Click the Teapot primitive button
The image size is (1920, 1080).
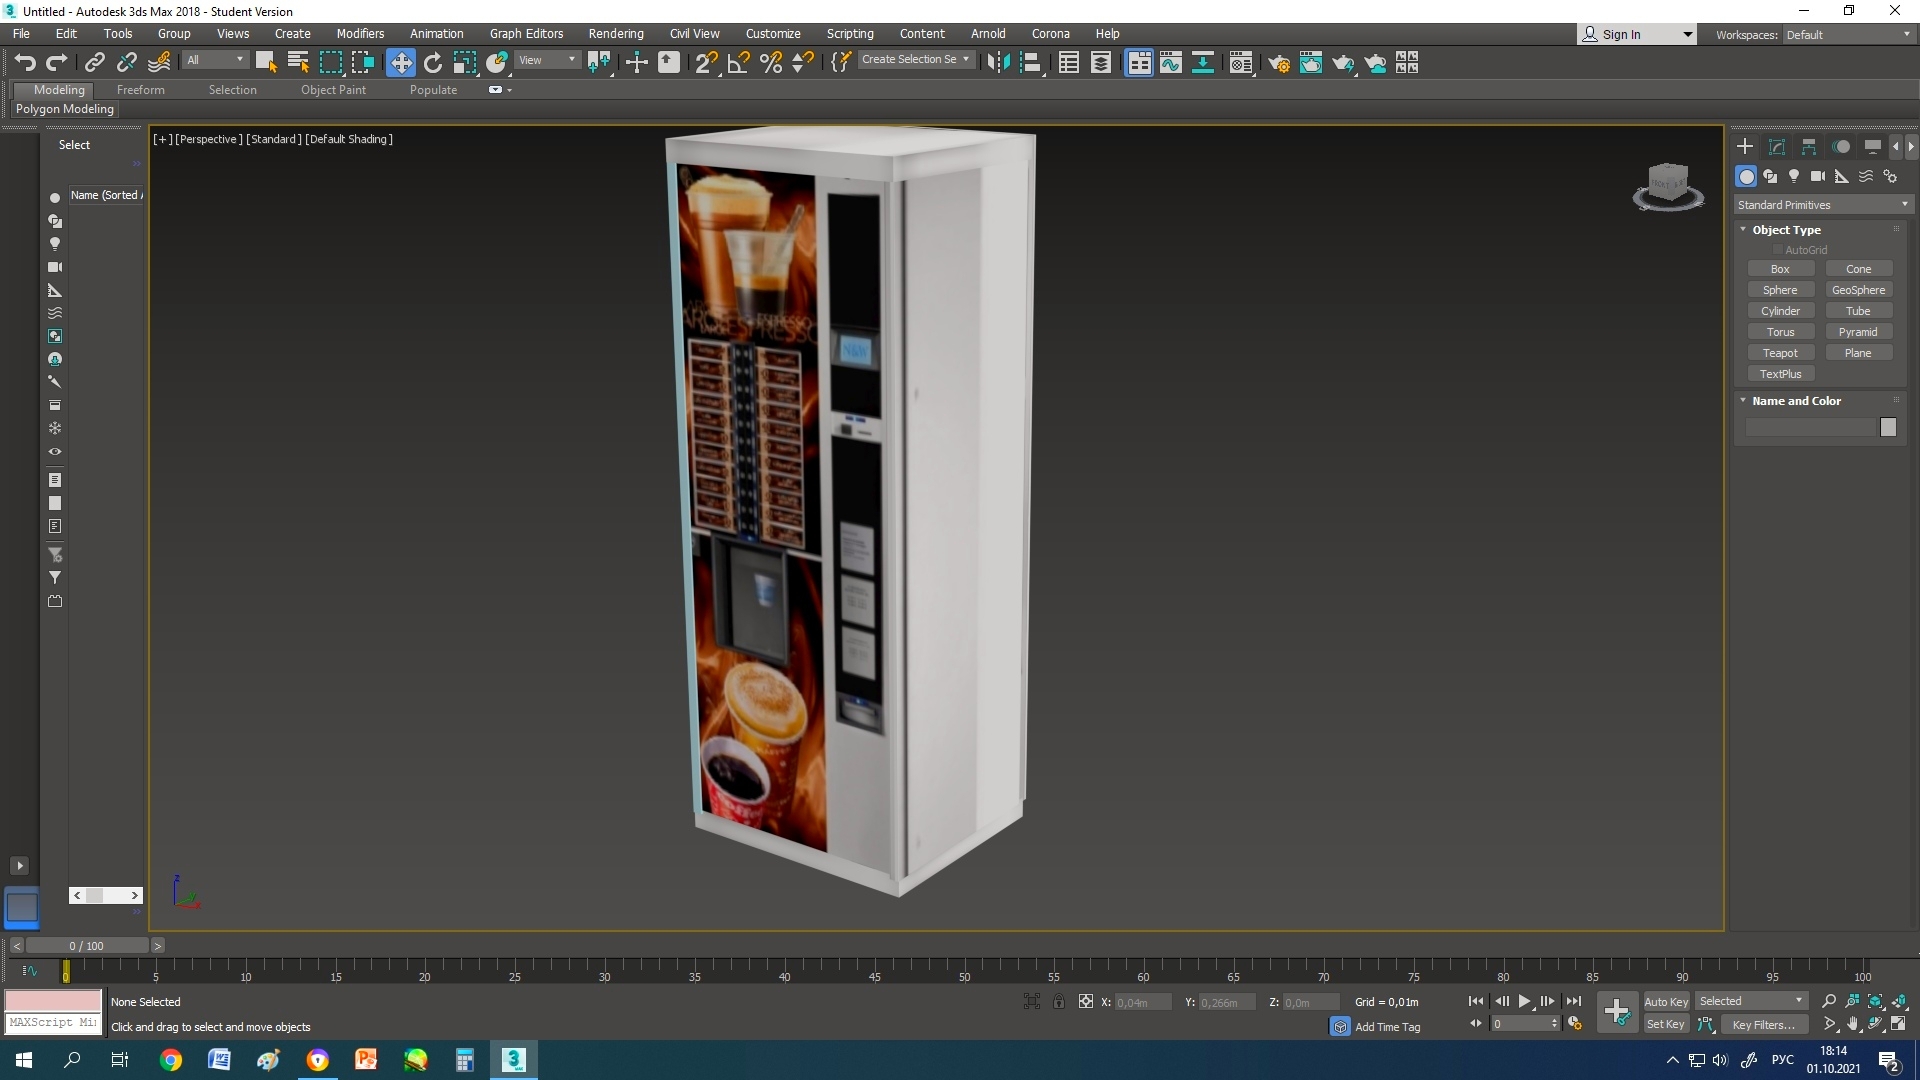[1779, 353]
